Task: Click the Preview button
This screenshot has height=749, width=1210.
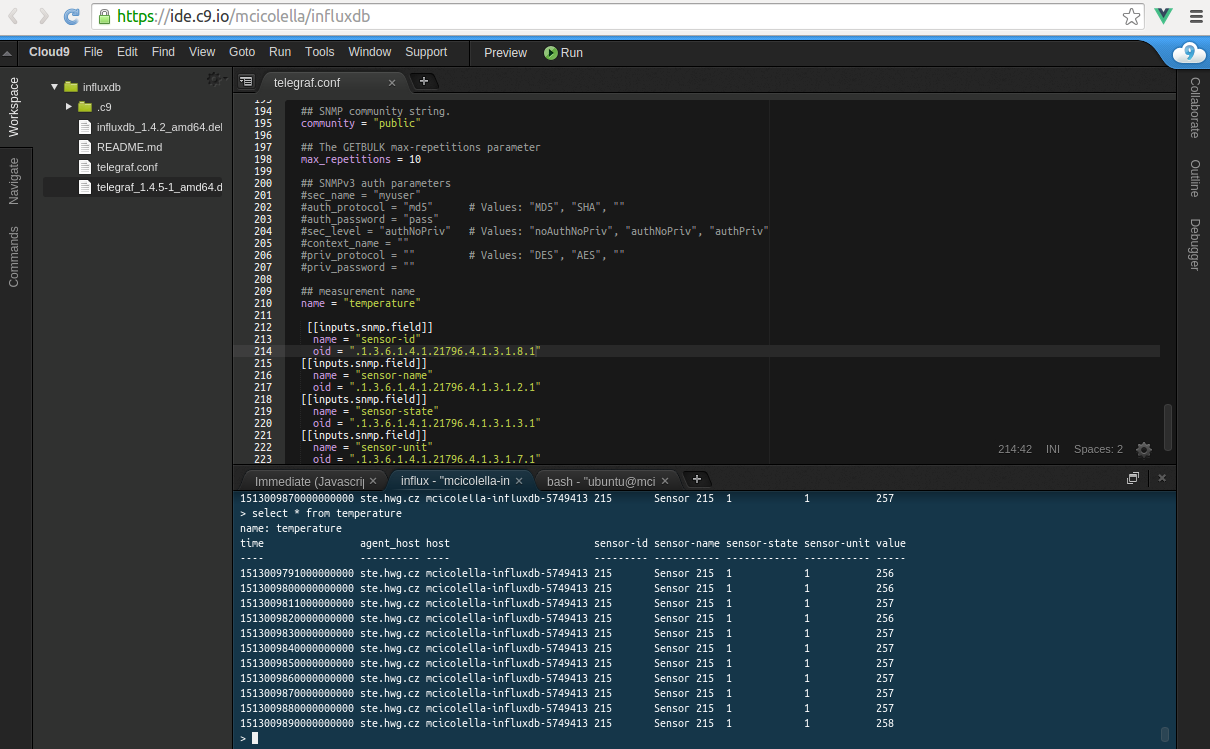Action: (x=505, y=53)
